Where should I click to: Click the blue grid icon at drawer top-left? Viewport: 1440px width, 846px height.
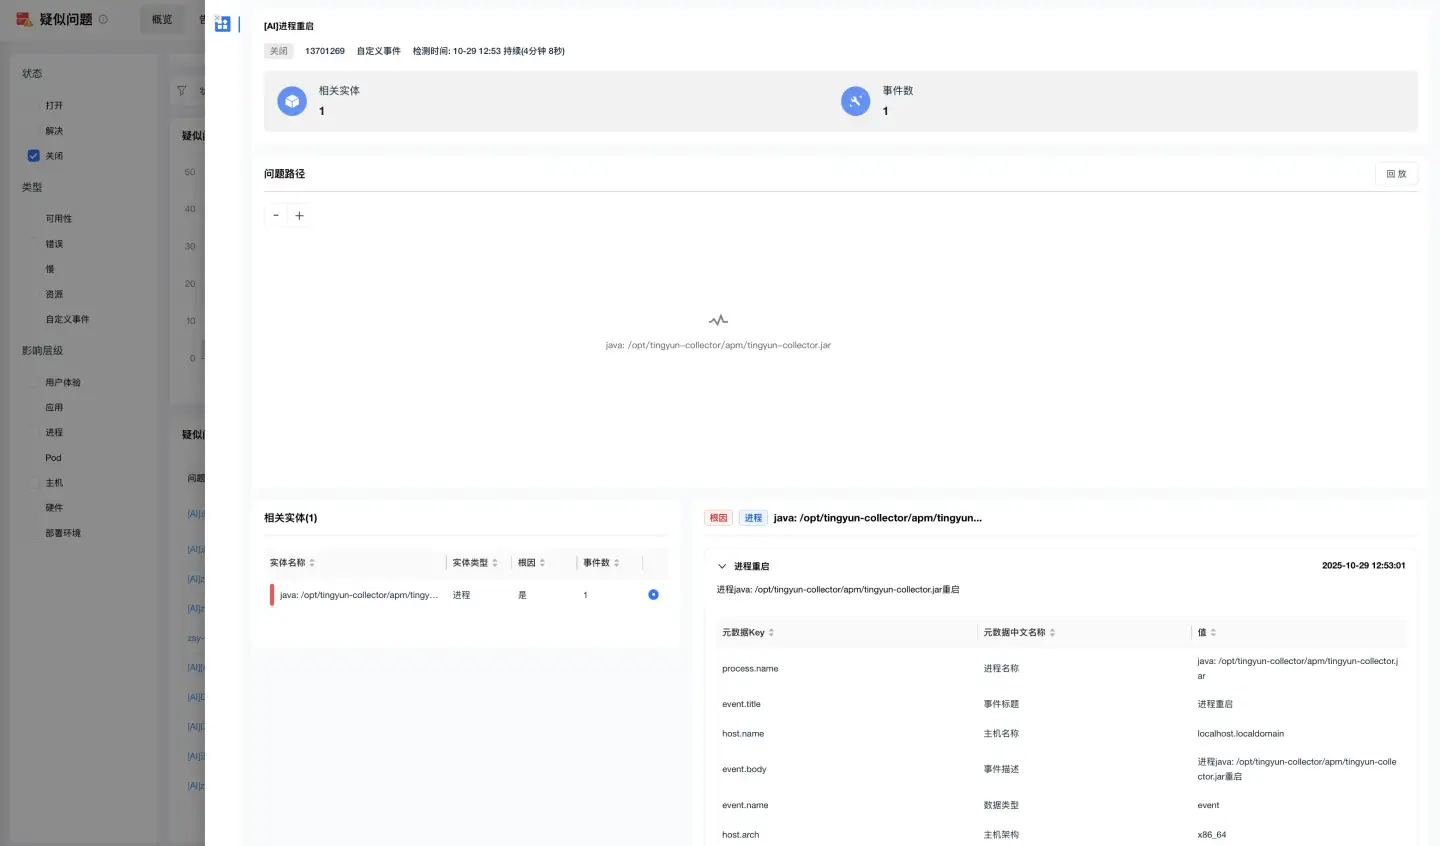coord(222,24)
